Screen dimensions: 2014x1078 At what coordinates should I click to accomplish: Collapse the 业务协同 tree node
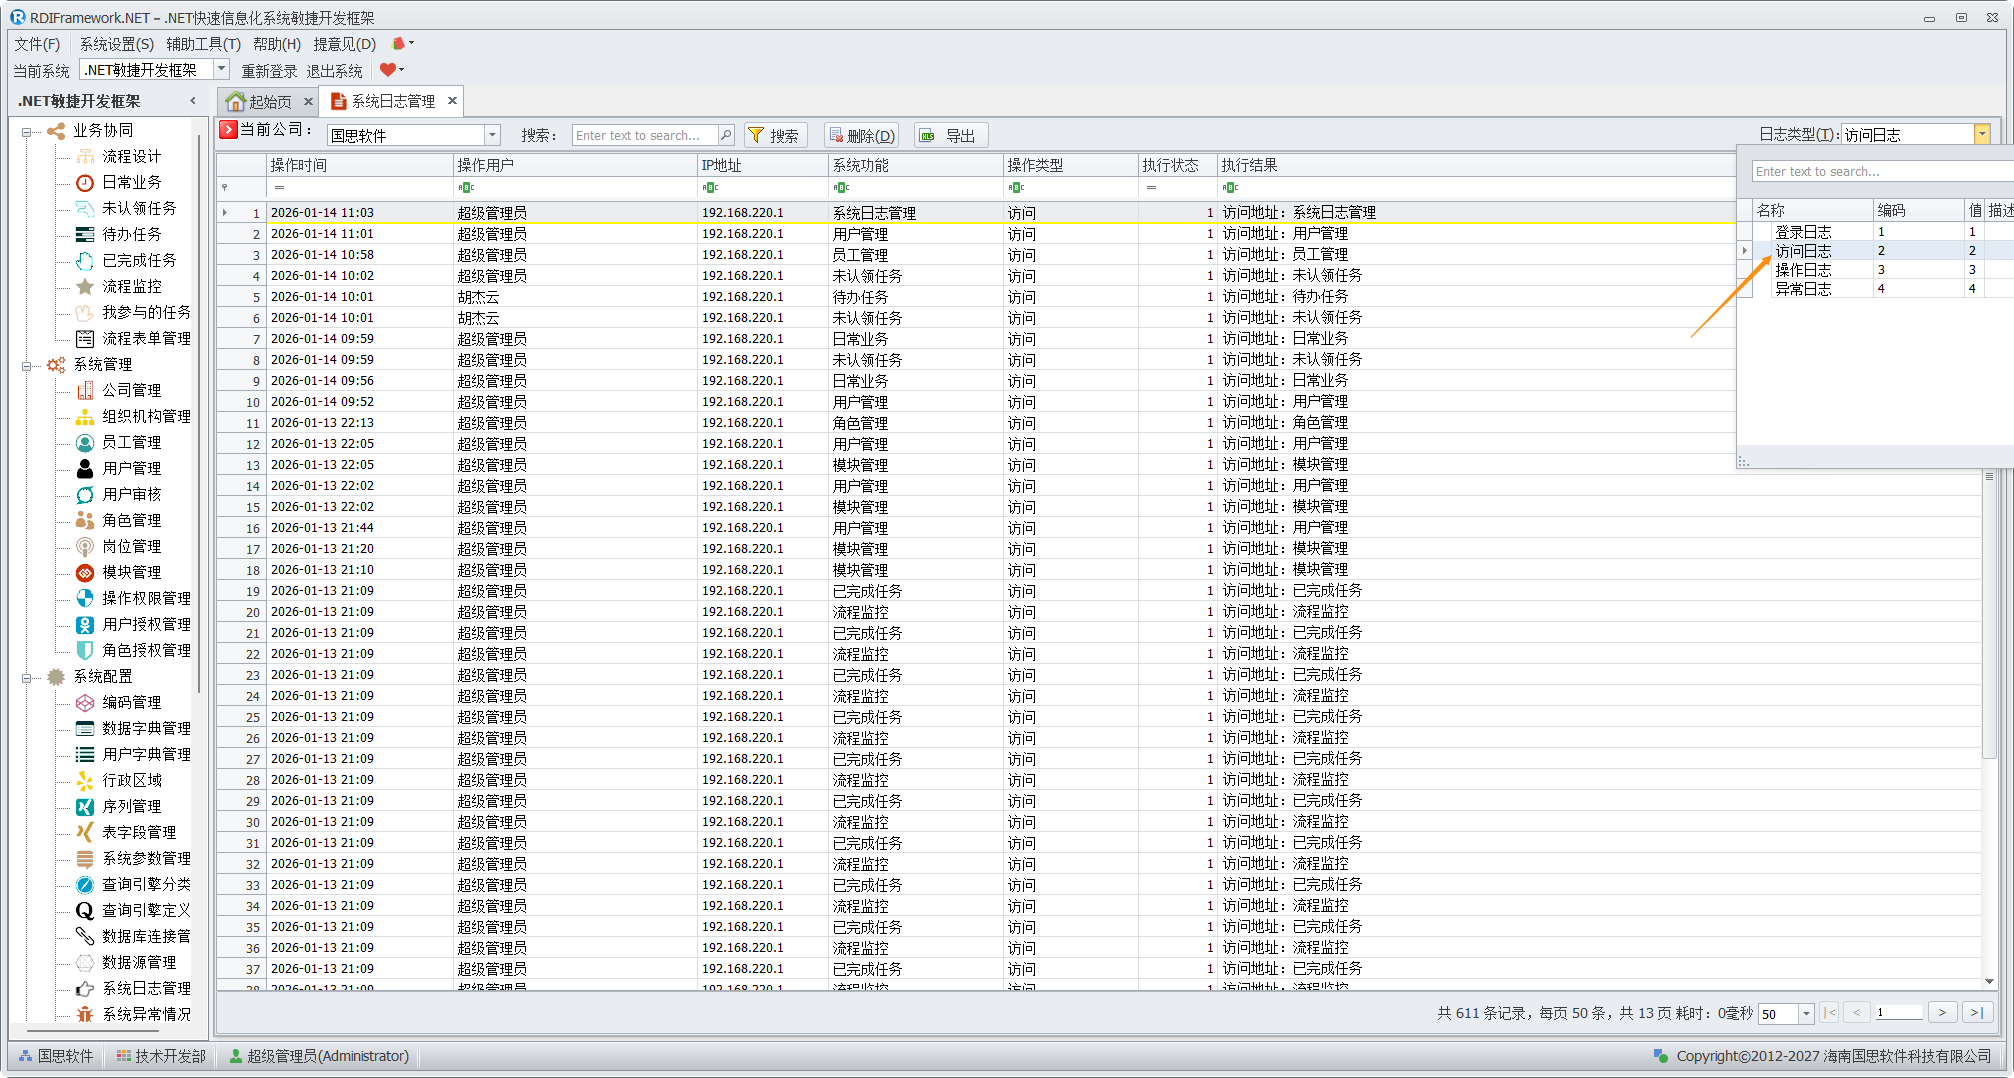point(27,131)
